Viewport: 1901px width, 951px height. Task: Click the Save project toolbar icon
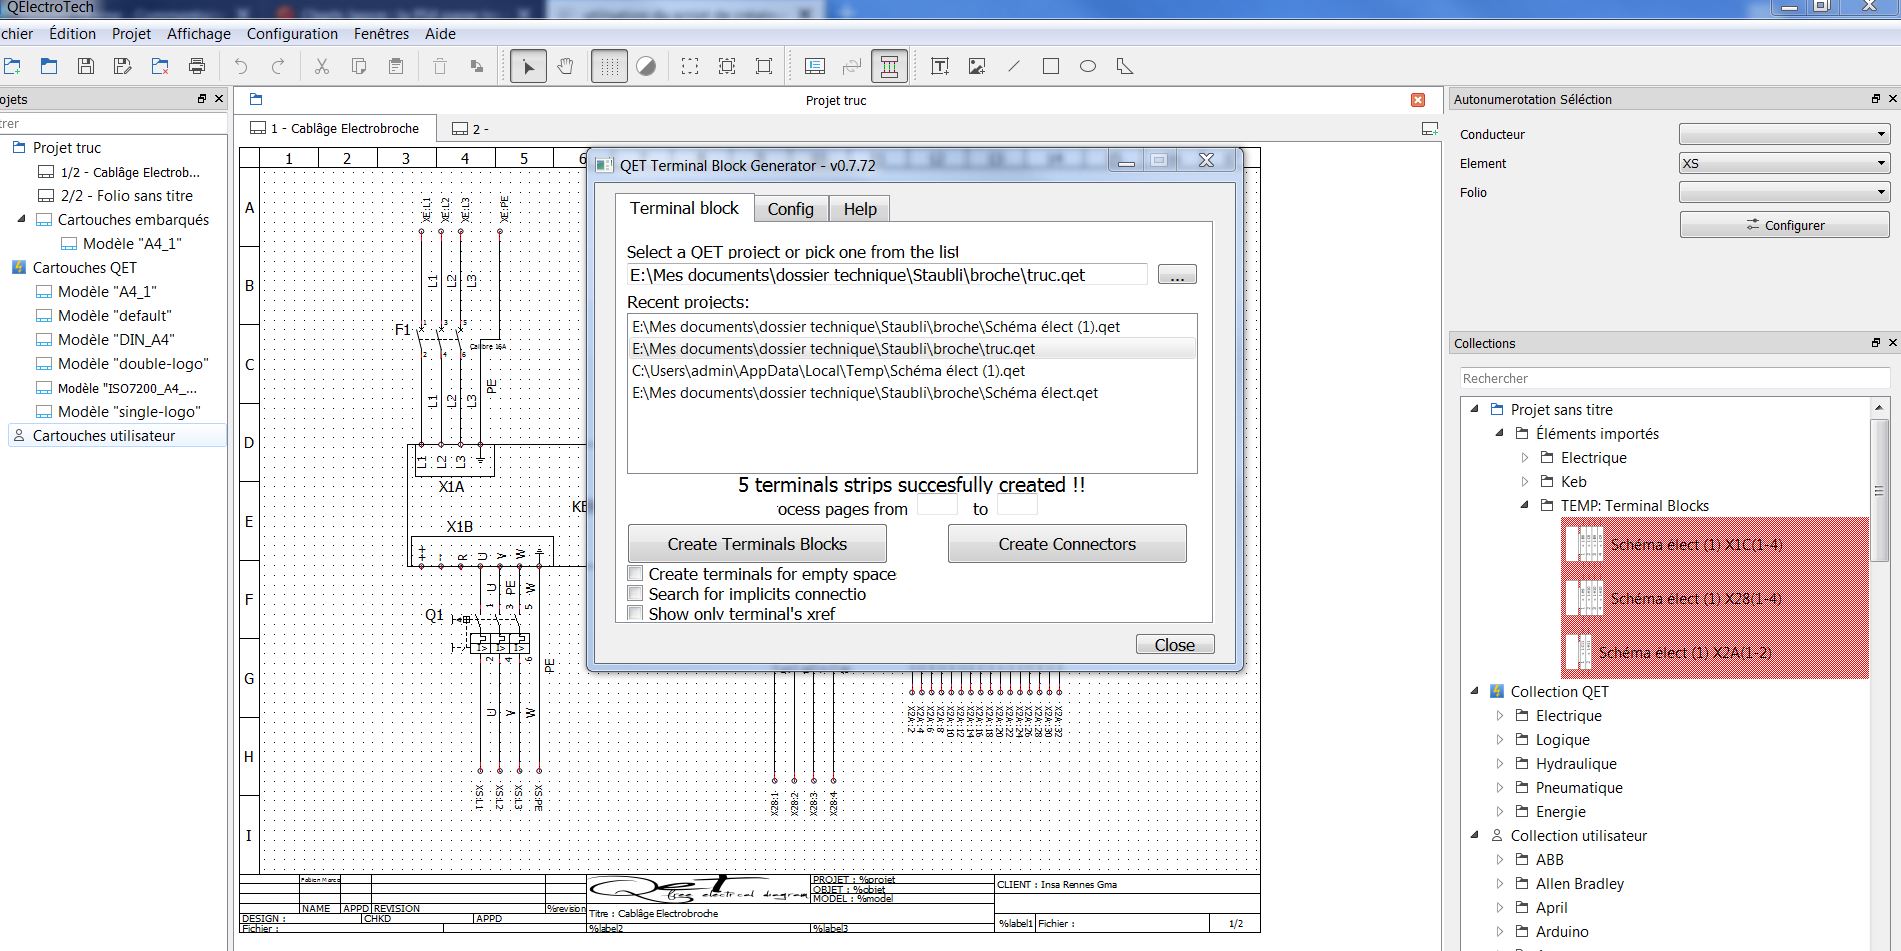86,67
